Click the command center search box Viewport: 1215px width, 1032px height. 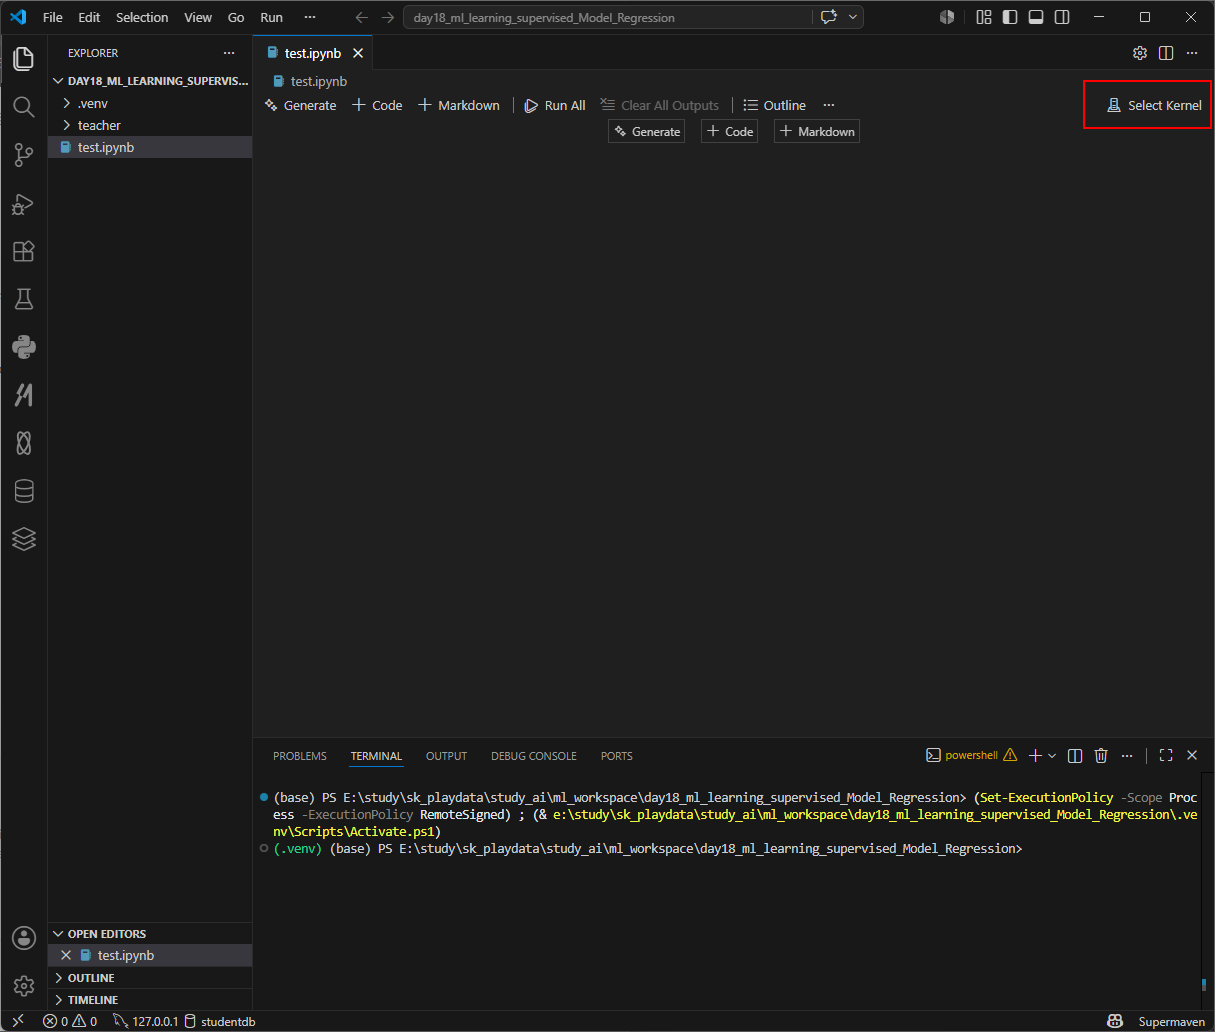point(608,17)
